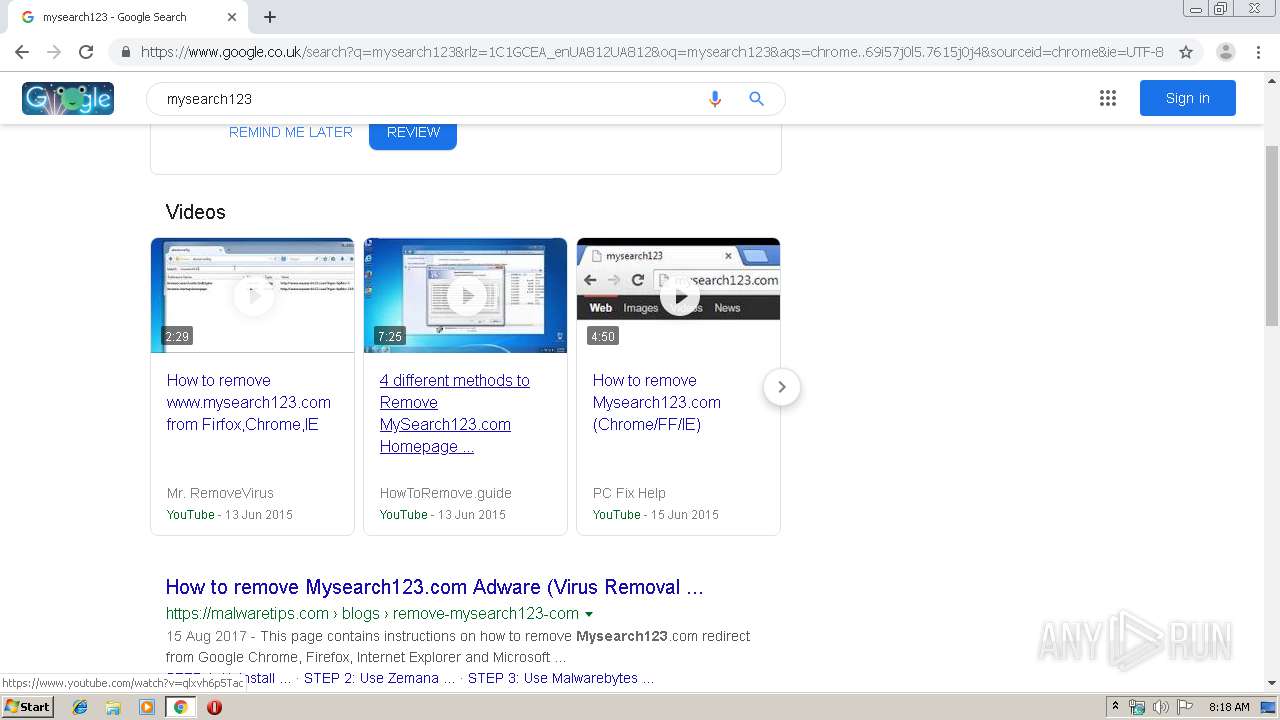This screenshot has width=1280, height=720.
Task: Open the Chrome three-dot menu
Action: [1258, 52]
